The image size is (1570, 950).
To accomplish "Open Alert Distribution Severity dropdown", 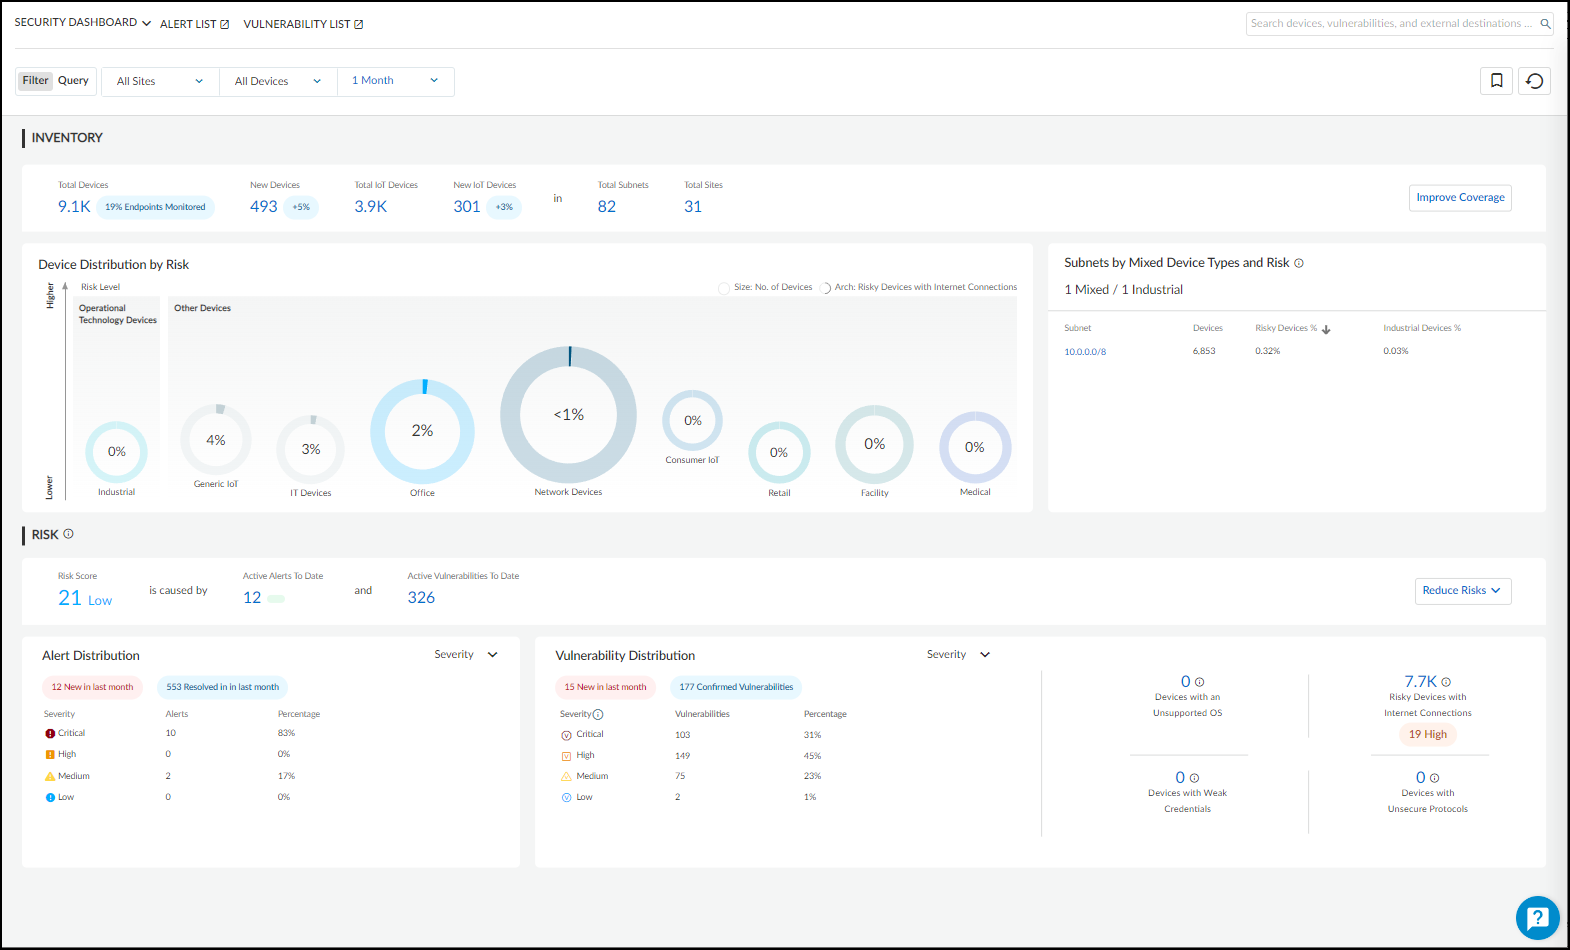I will pyautogui.click(x=466, y=655).
